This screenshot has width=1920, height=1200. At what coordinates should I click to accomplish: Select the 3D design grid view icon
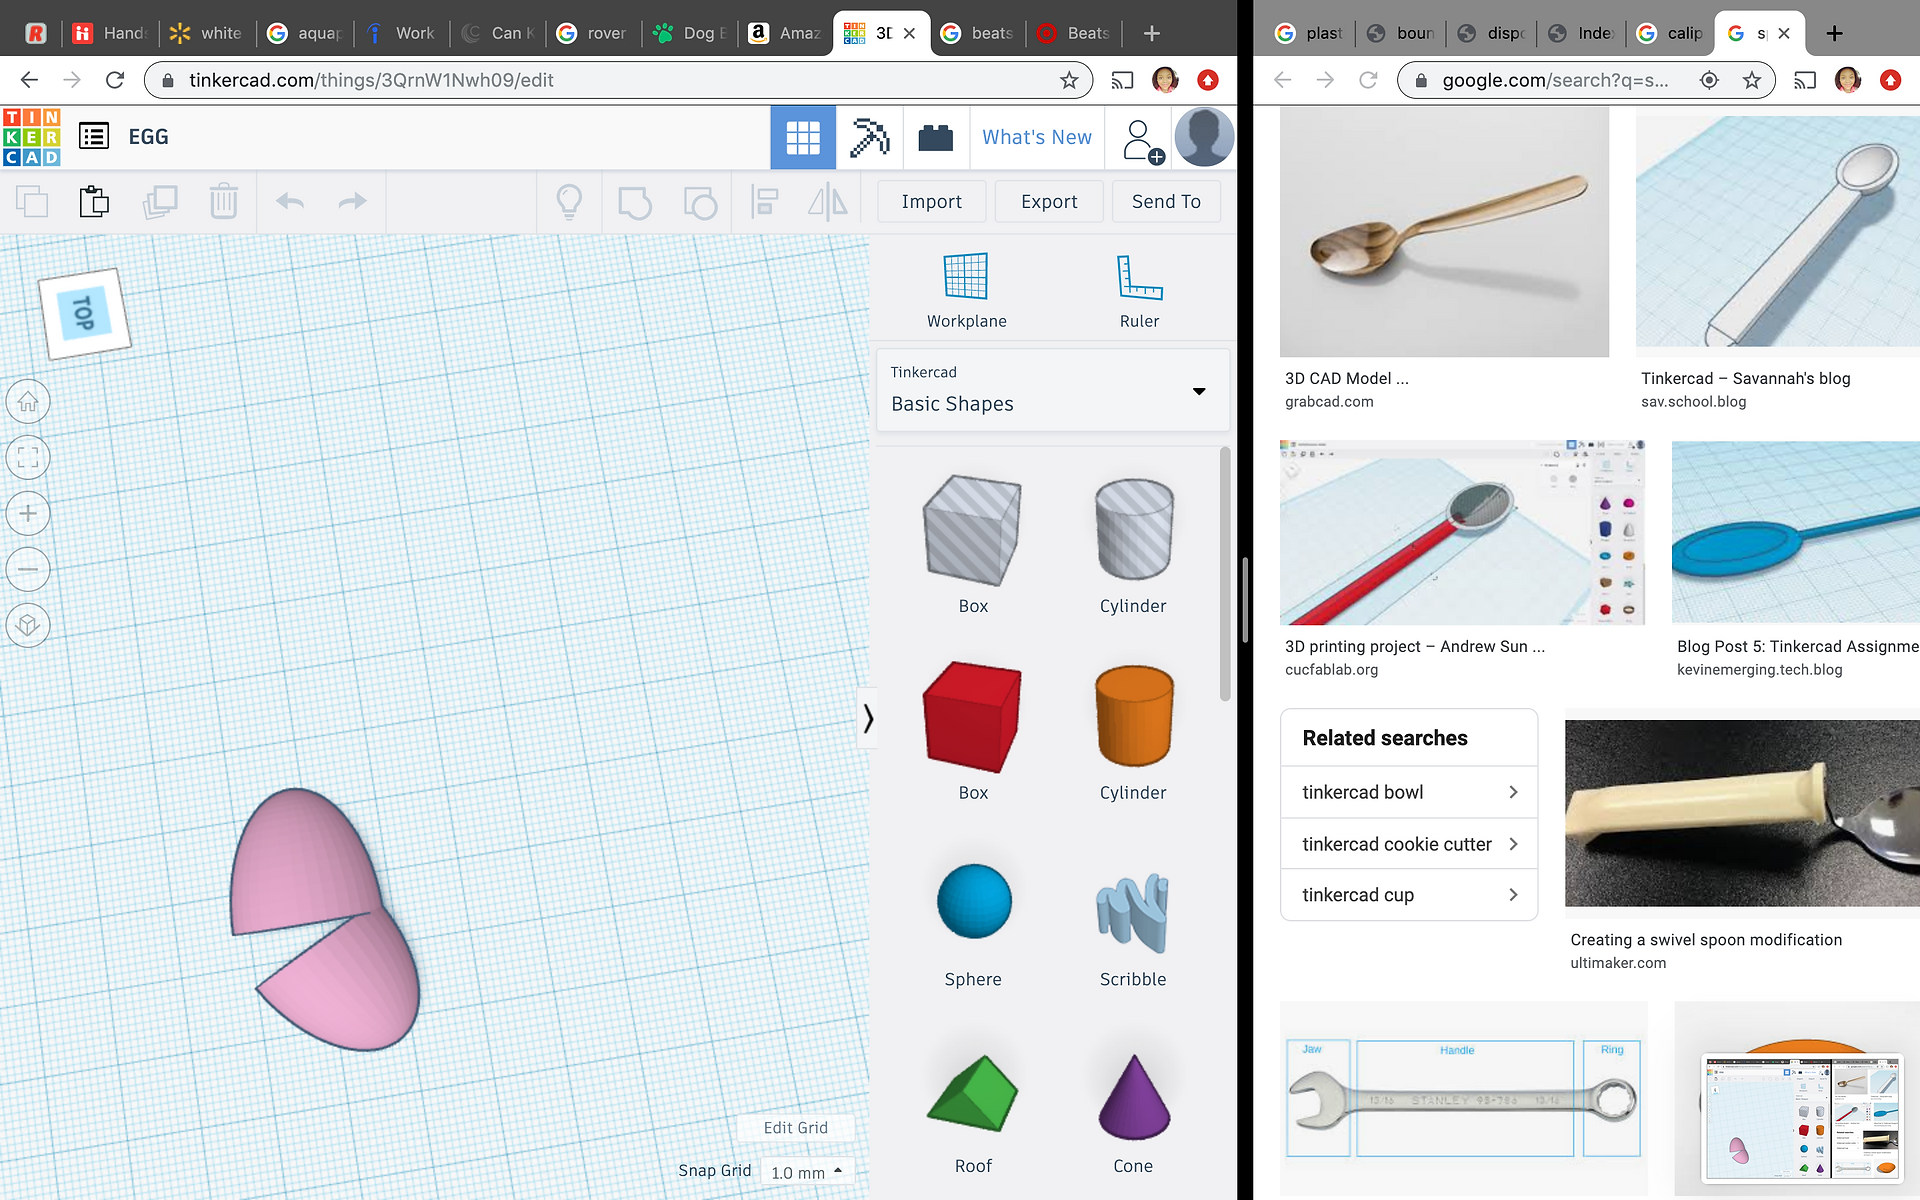pos(803,137)
